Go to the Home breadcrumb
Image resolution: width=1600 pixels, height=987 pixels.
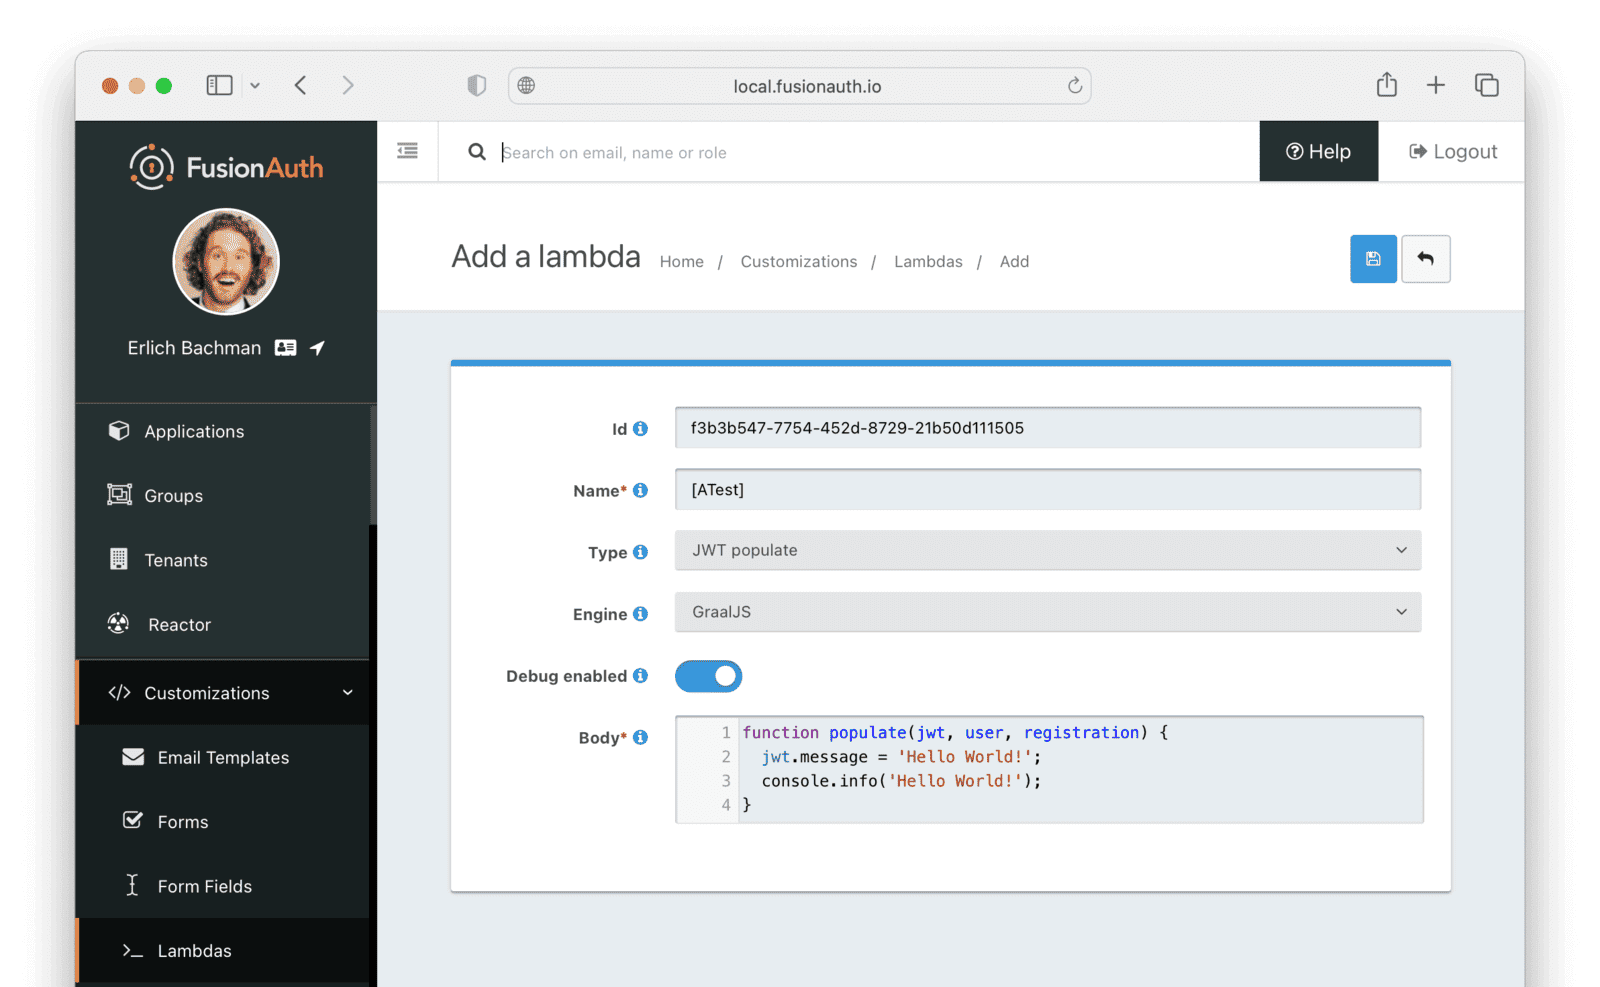682,262
